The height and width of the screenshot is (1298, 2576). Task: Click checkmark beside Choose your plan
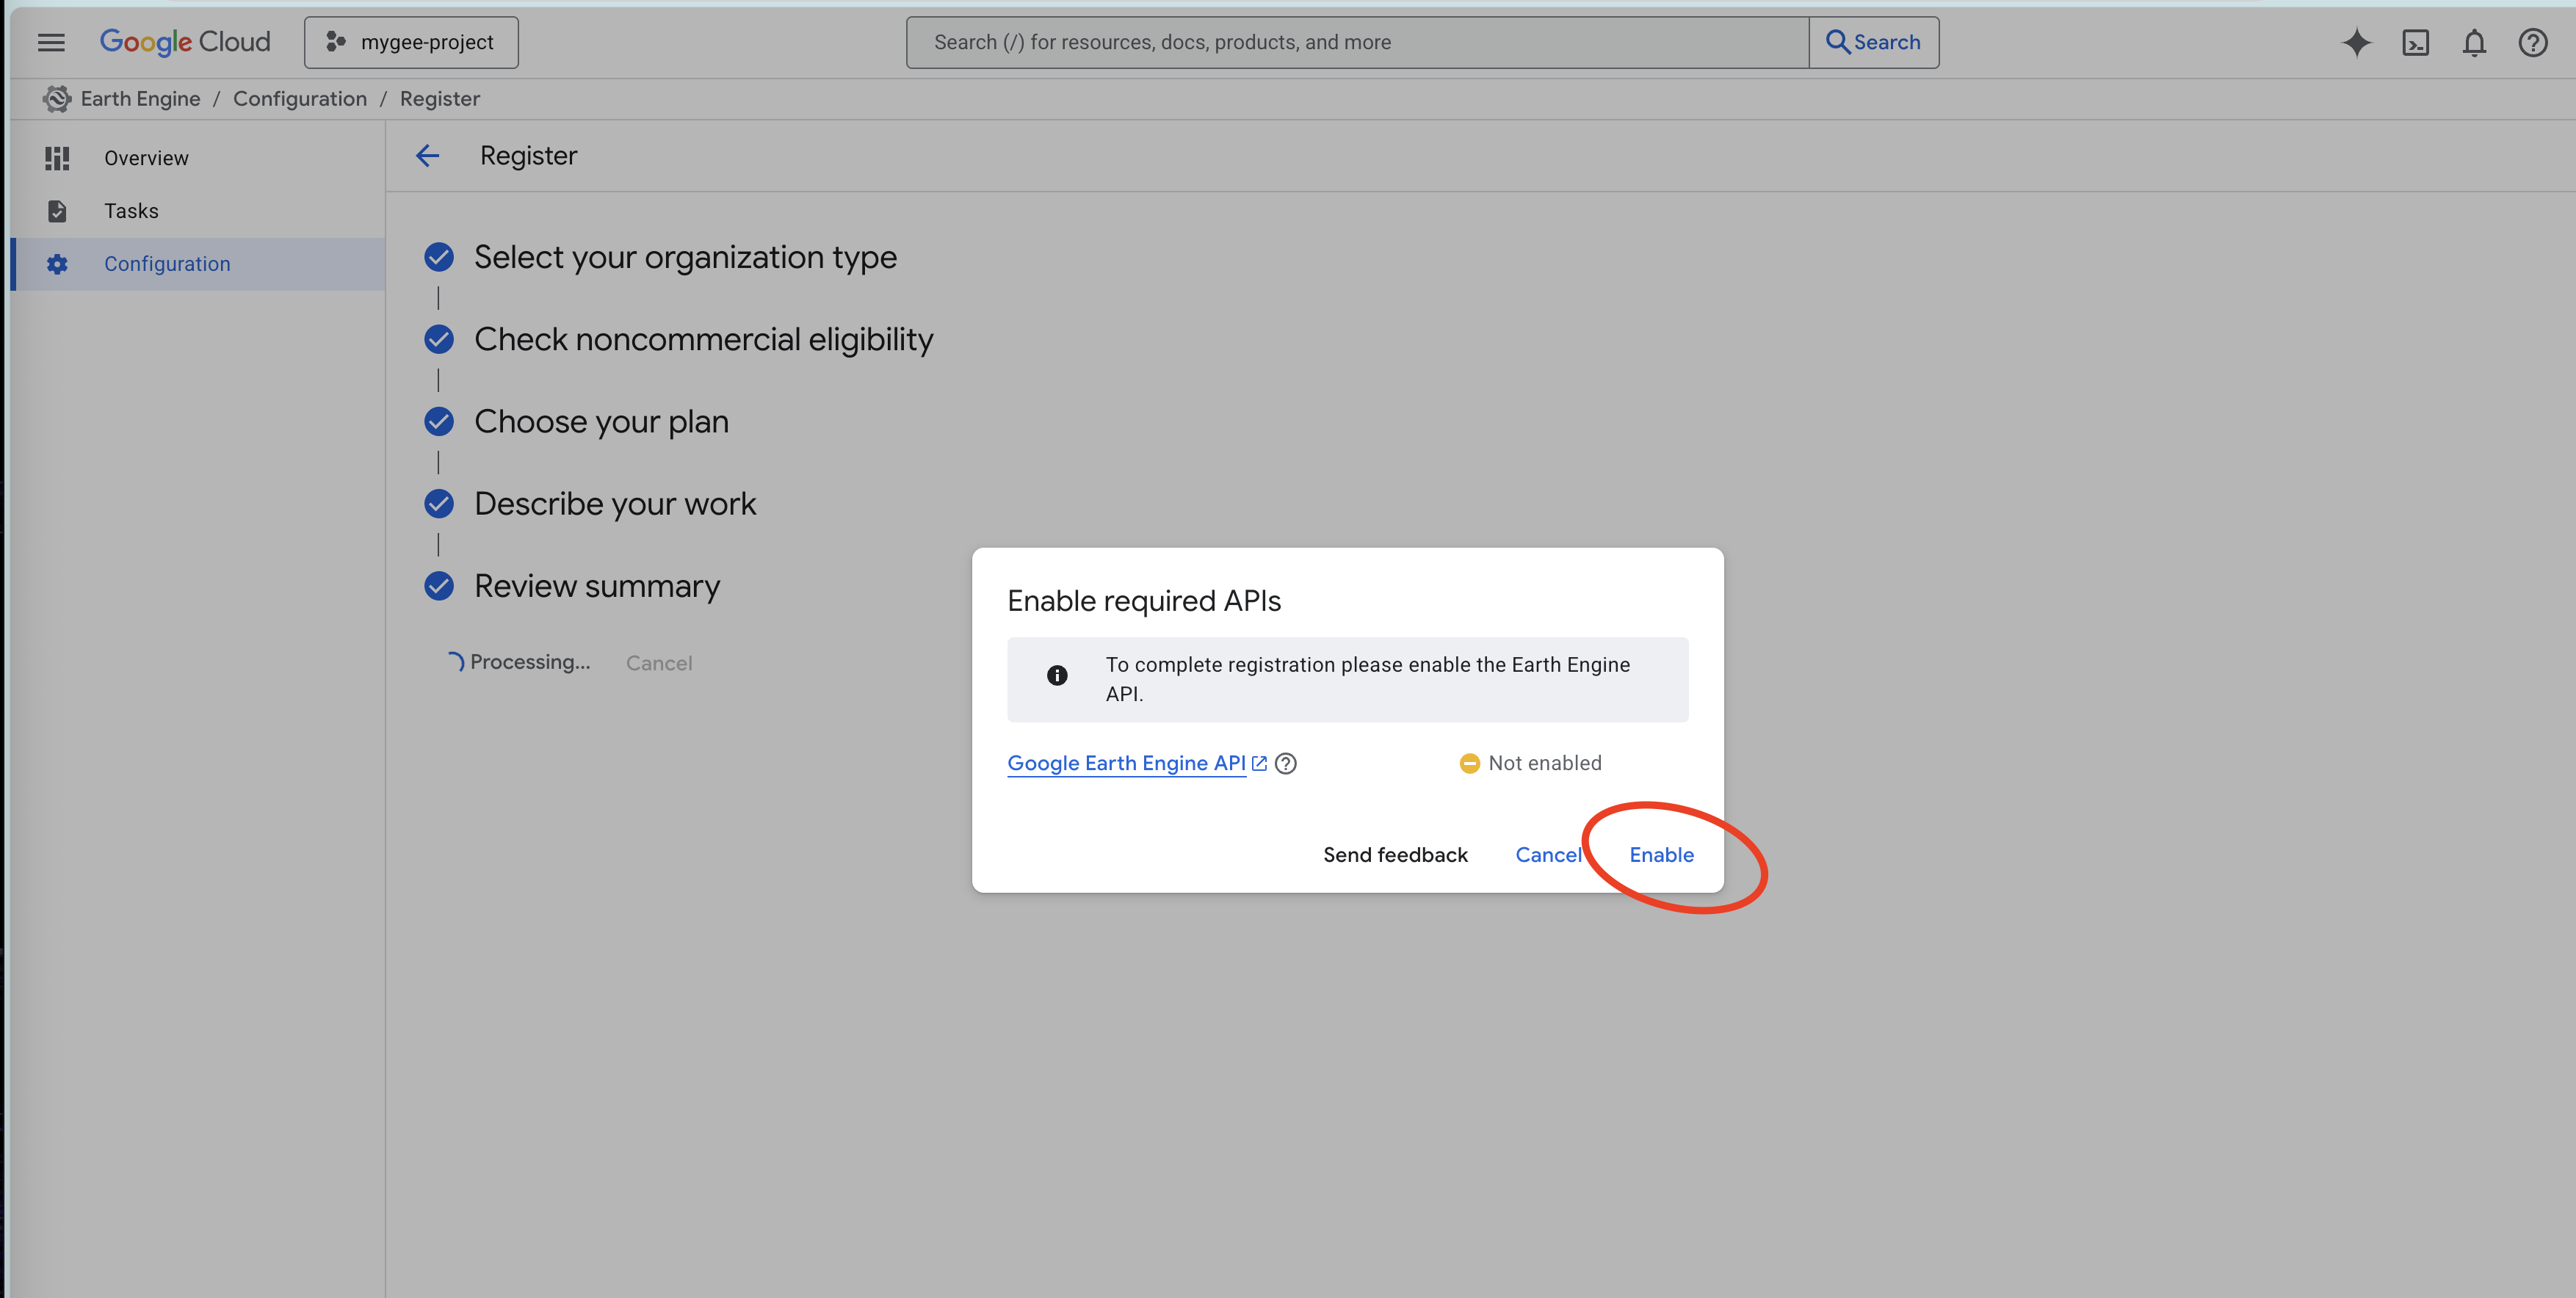click(x=439, y=421)
